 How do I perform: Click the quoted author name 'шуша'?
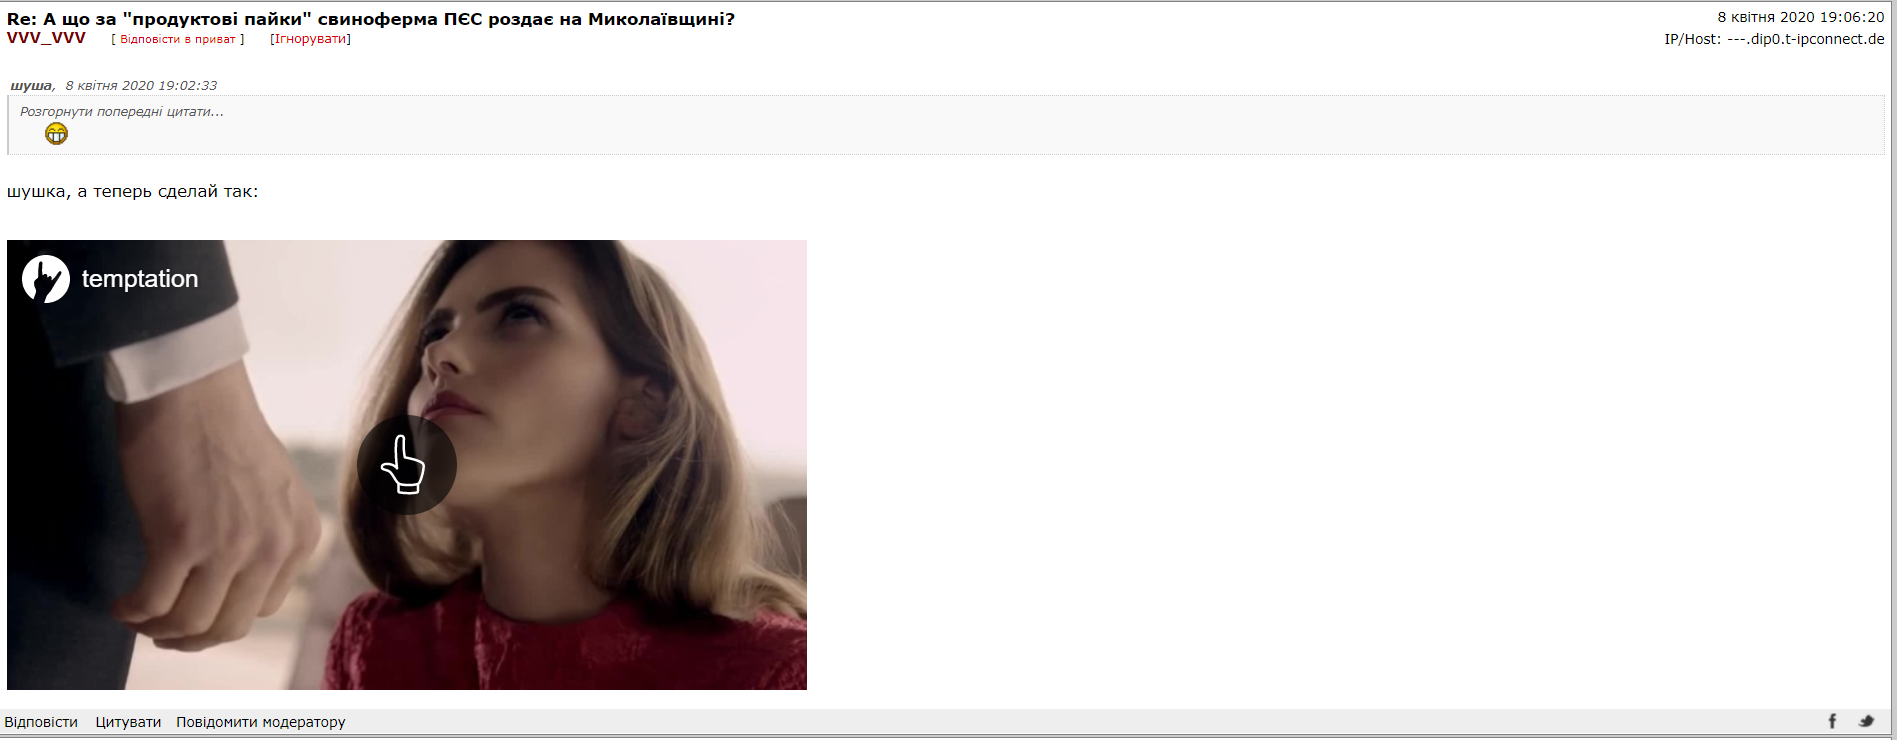(31, 86)
